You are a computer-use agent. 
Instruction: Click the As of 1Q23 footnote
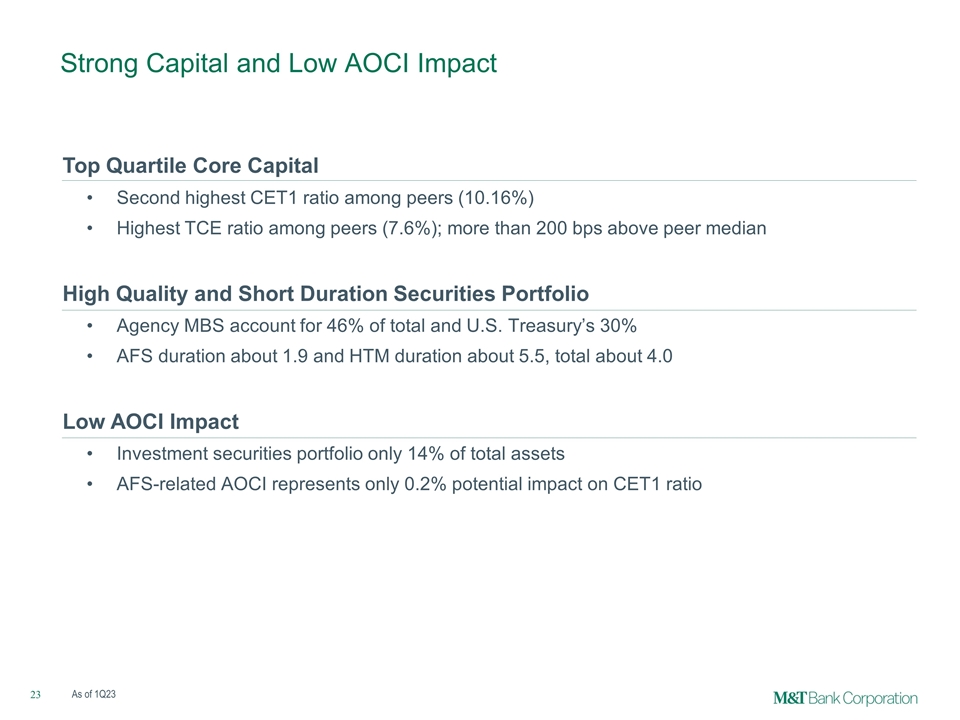point(94,695)
